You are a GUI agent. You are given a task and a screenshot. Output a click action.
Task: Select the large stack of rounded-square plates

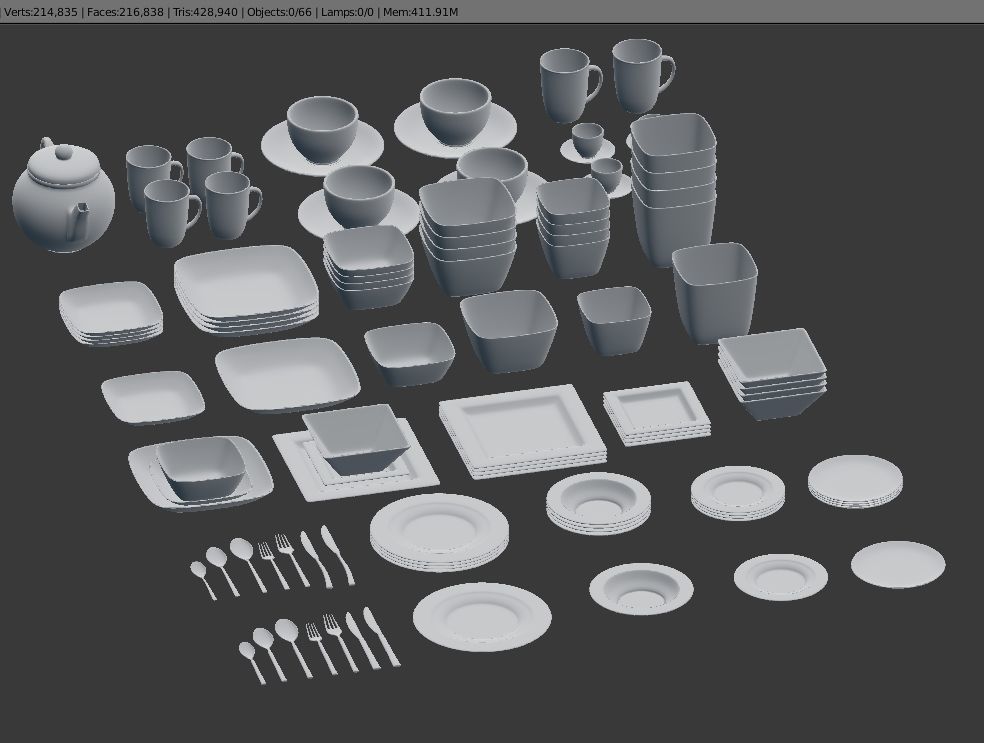pyautogui.click(x=246, y=289)
